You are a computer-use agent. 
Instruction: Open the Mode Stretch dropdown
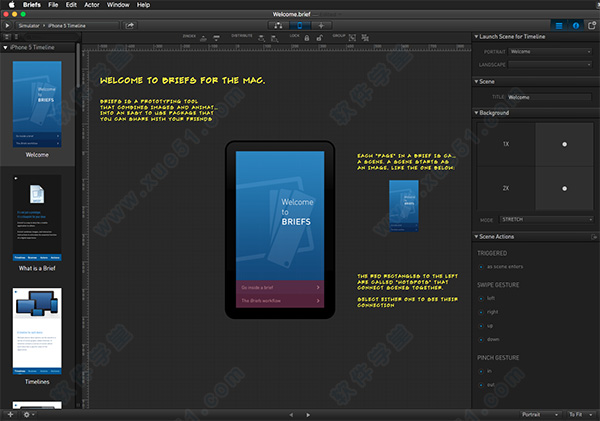[546, 220]
